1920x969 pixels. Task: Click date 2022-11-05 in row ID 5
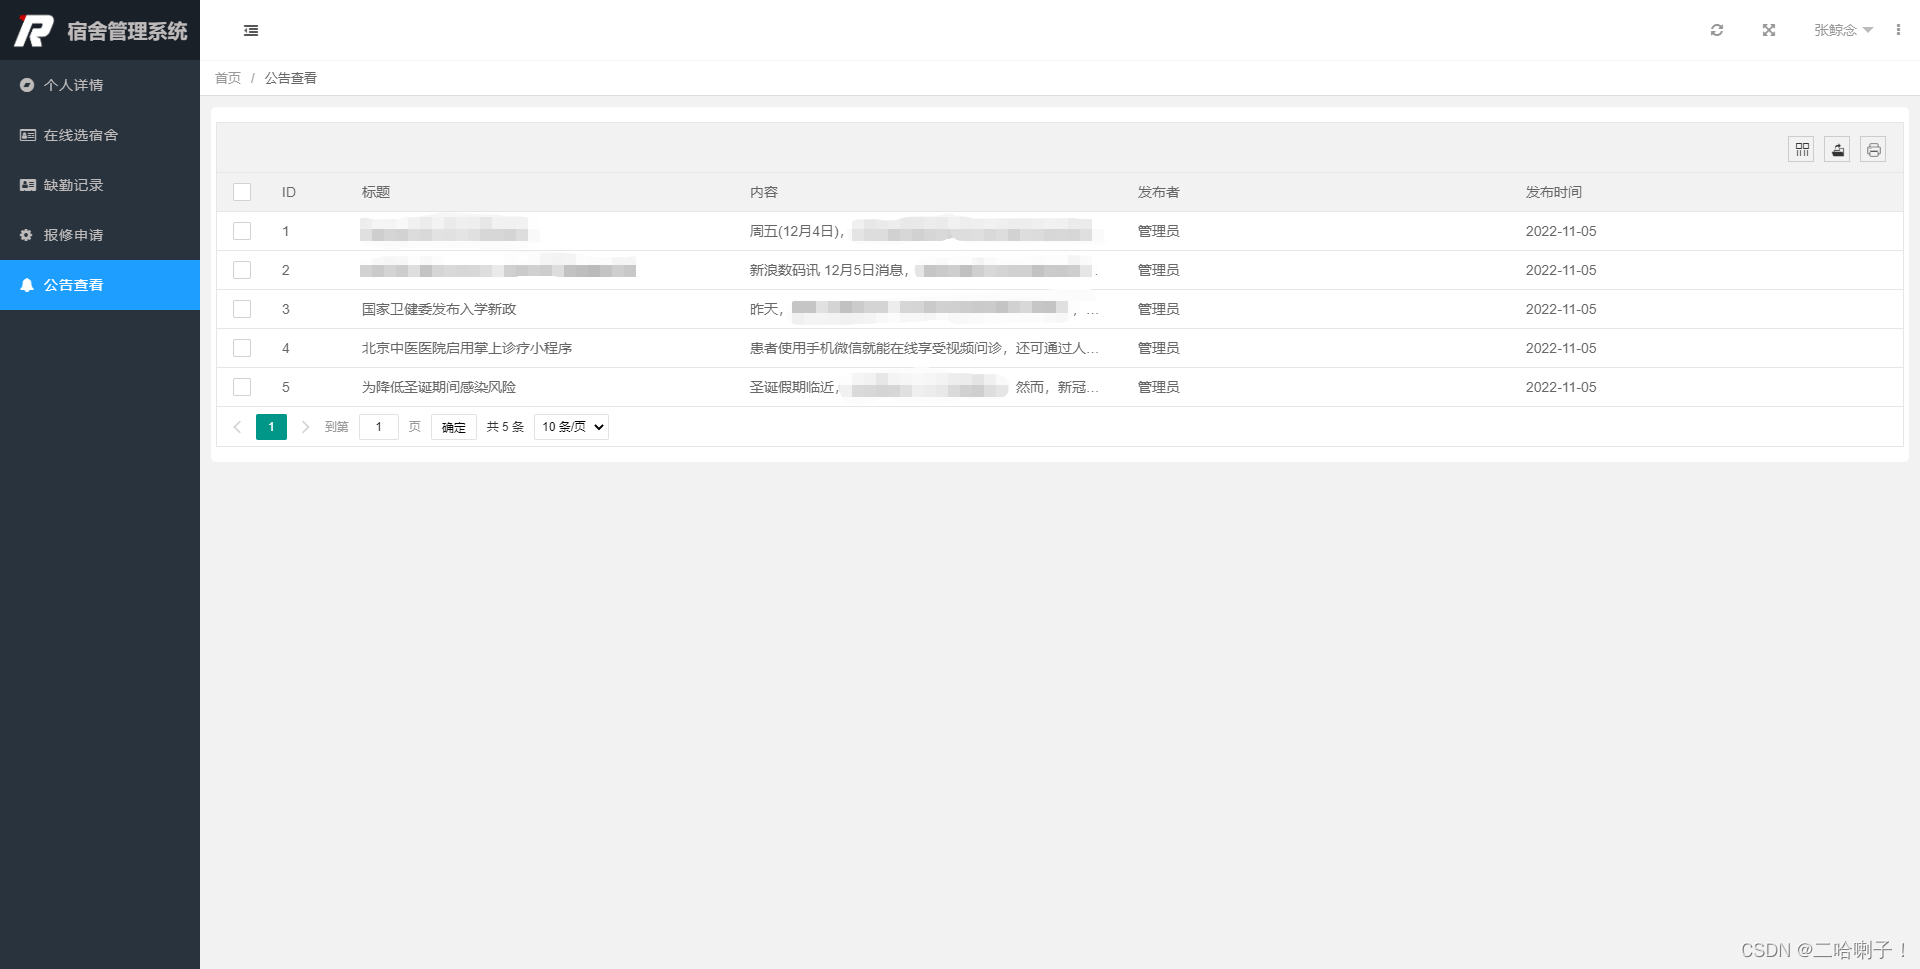click(1561, 387)
